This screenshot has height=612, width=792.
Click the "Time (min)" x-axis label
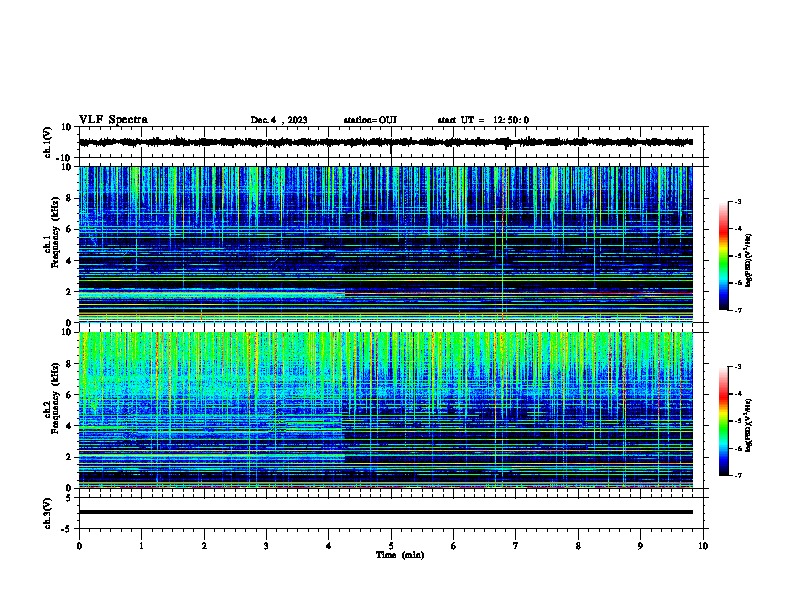[400, 555]
